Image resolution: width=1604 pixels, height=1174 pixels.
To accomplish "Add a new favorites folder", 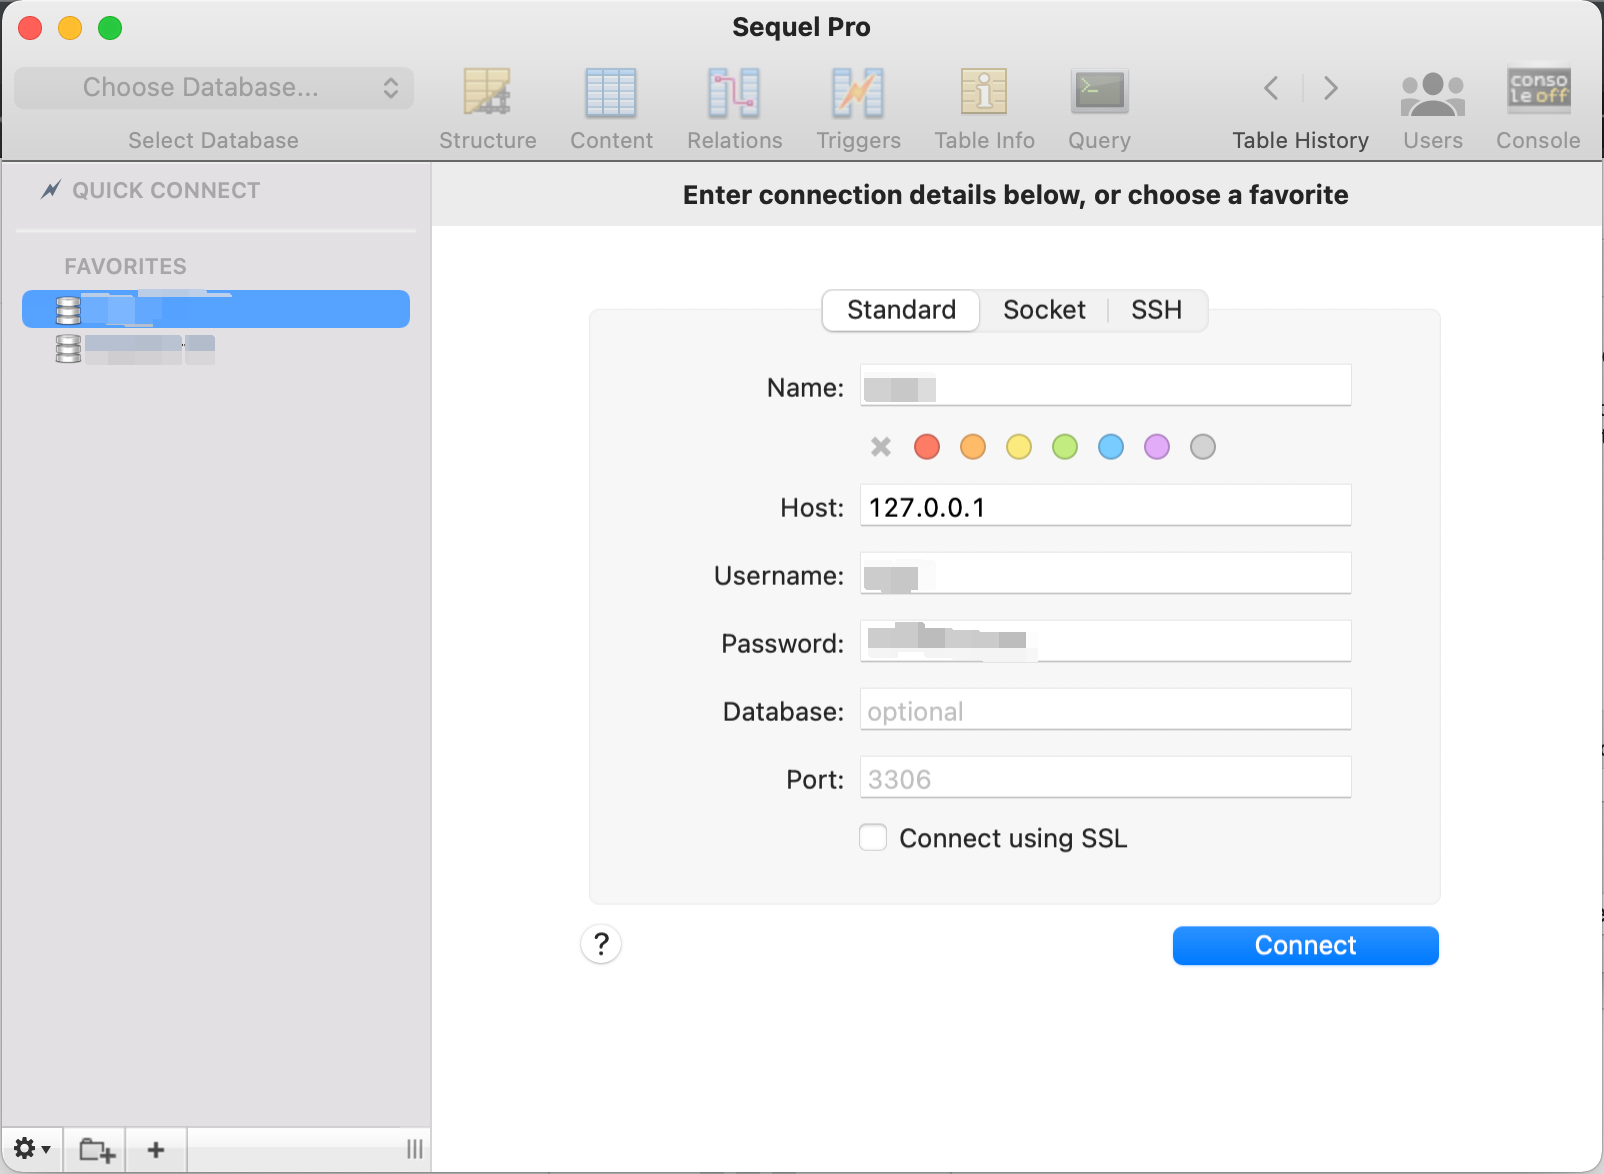I will pyautogui.click(x=96, y=1149).
